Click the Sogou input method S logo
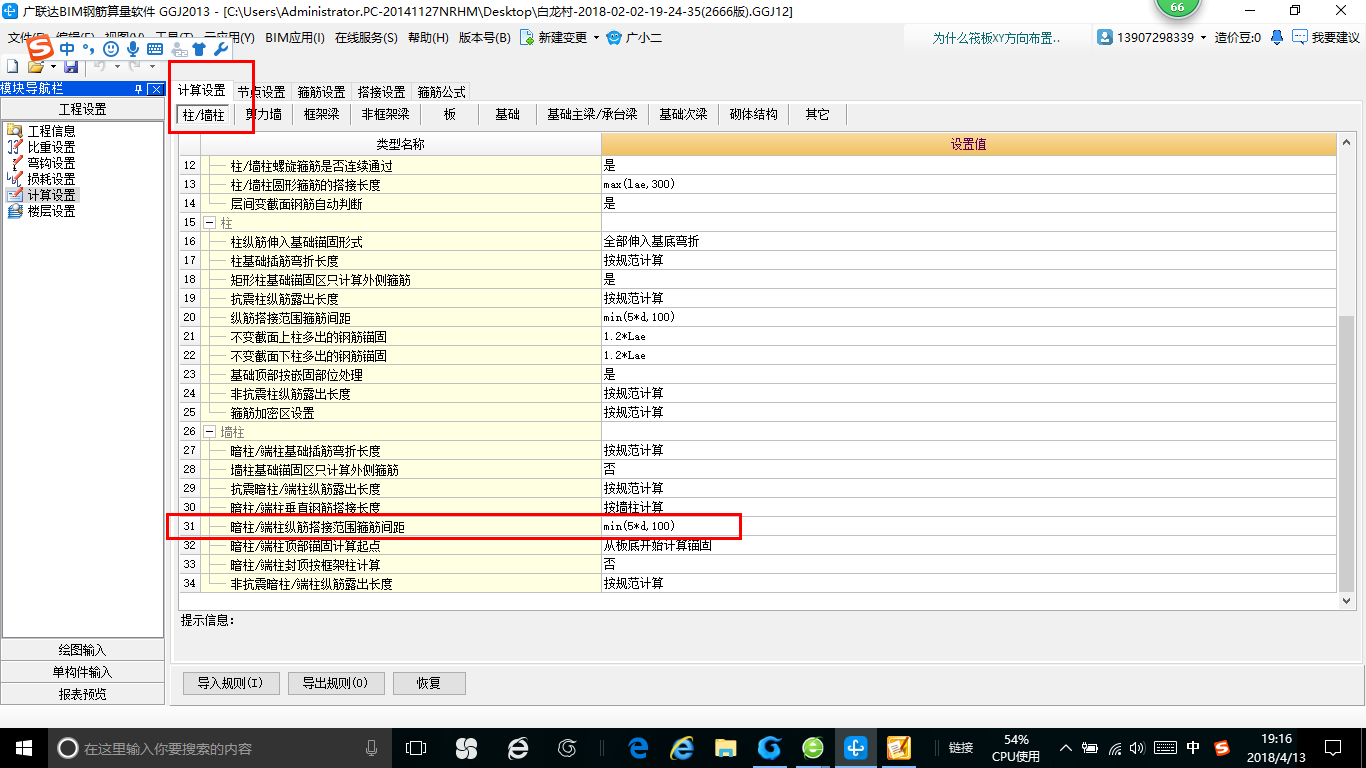 point(40,48)
